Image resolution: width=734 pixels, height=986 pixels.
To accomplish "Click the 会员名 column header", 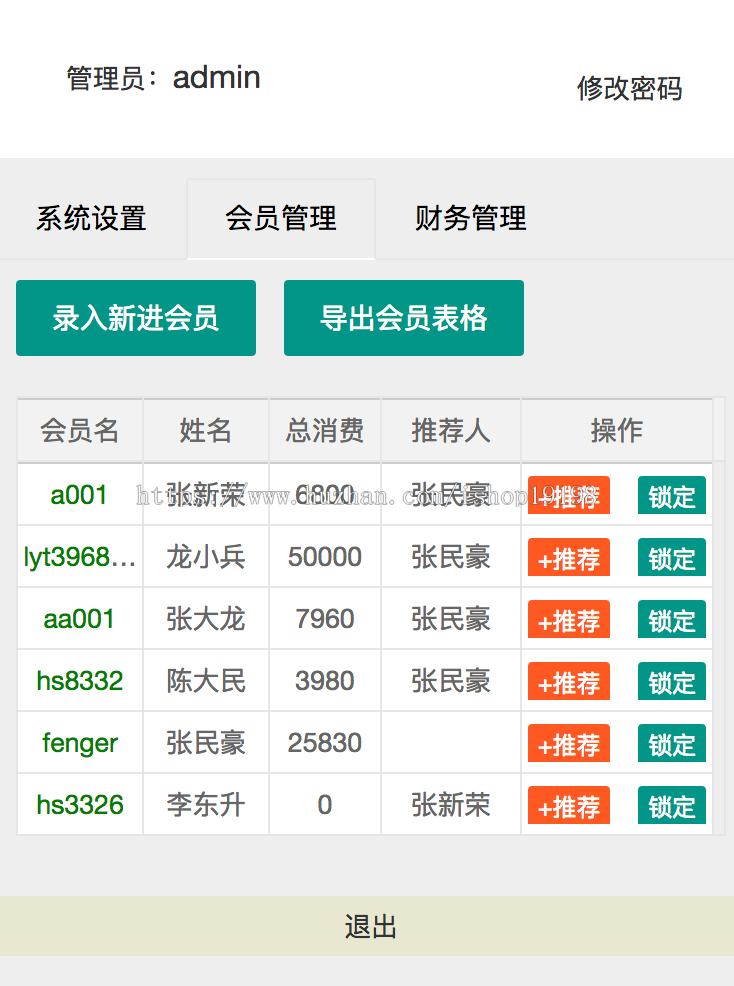I will point(80,431).
